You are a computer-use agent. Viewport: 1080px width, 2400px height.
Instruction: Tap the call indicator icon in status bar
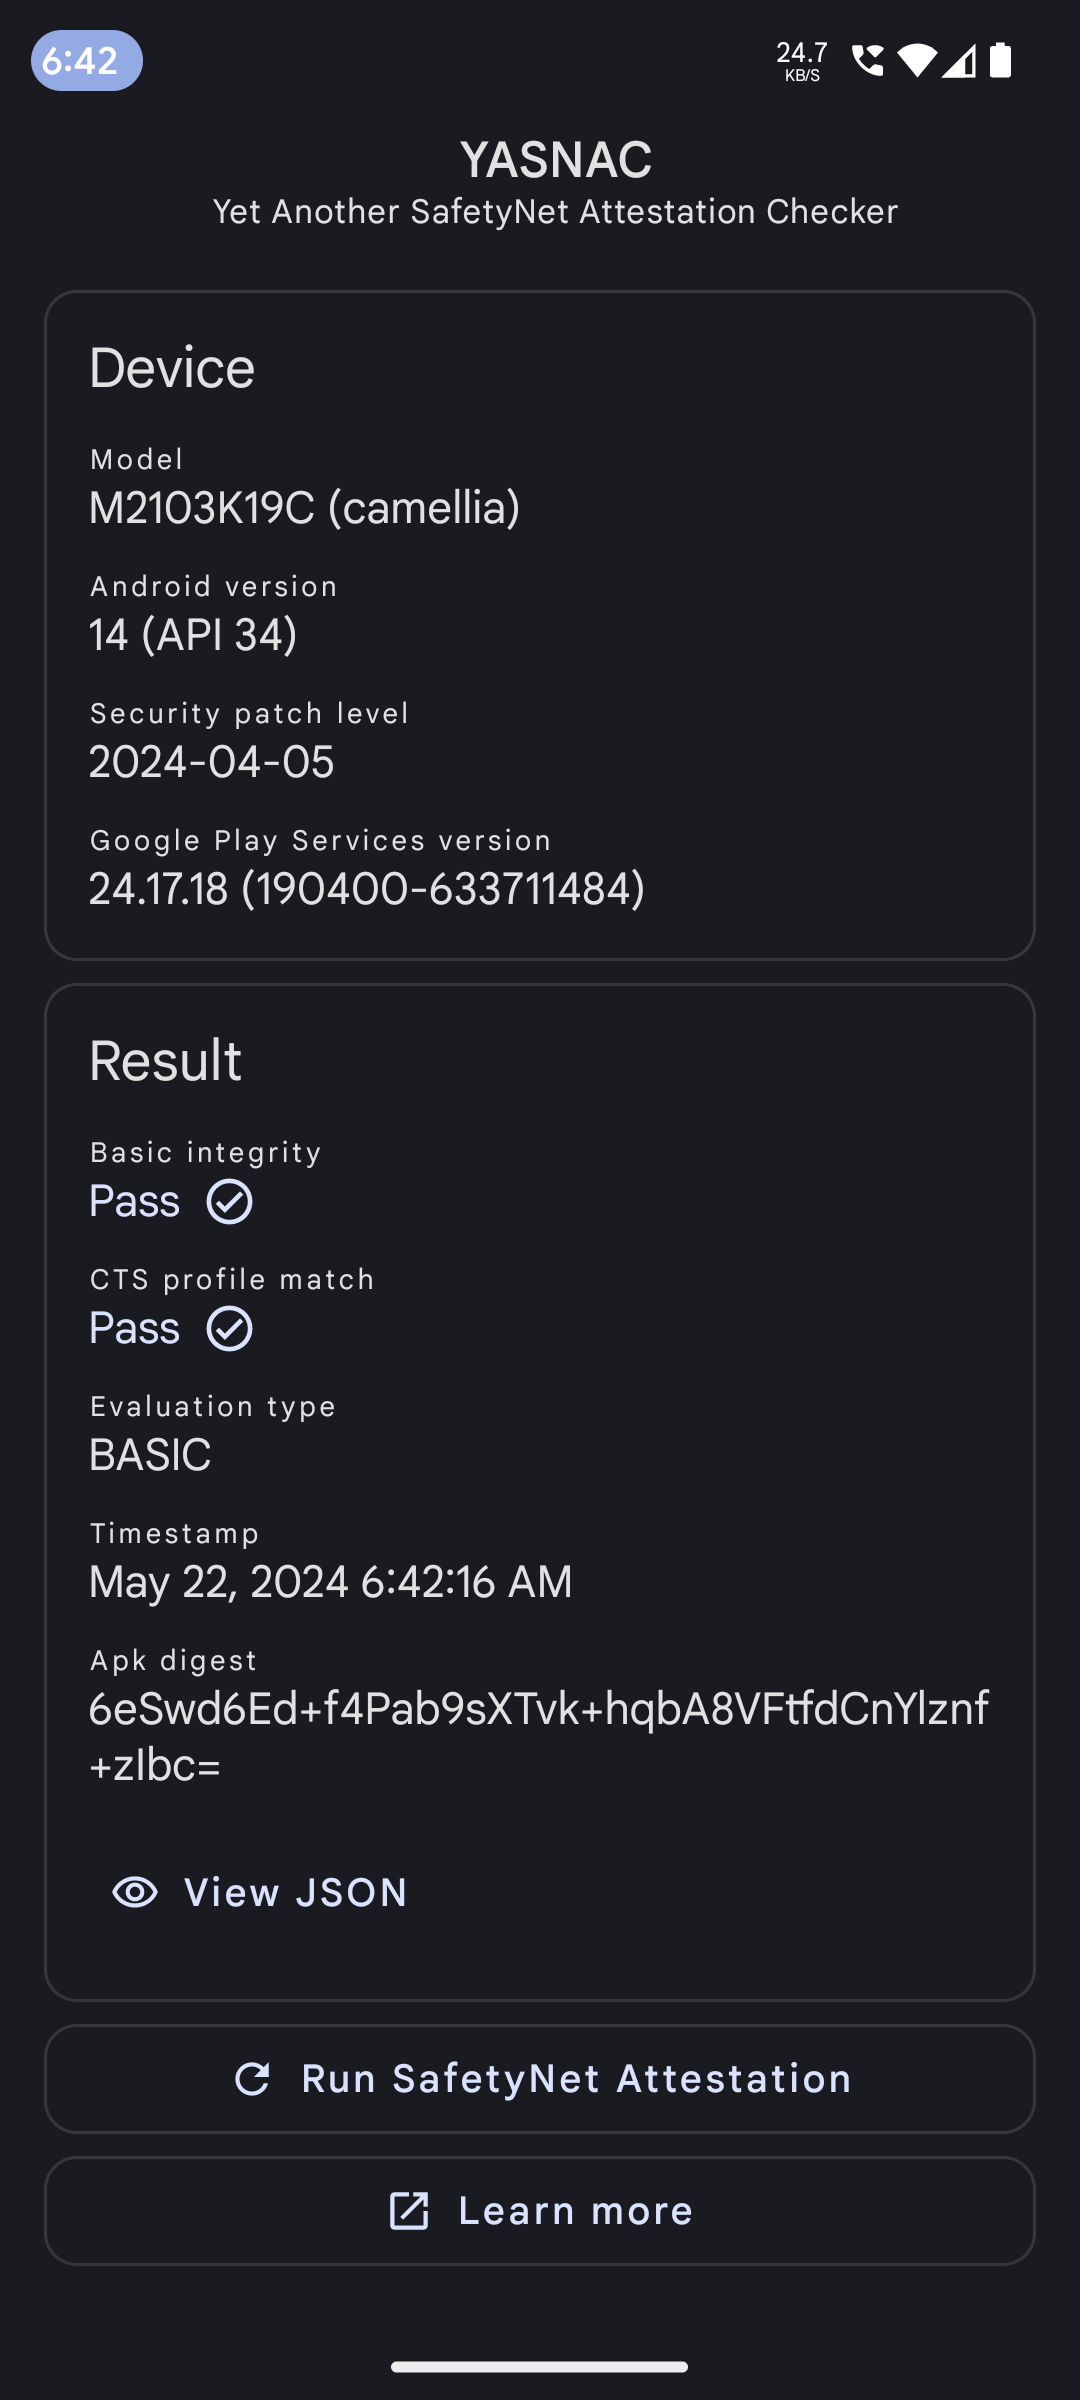[867, 61]
